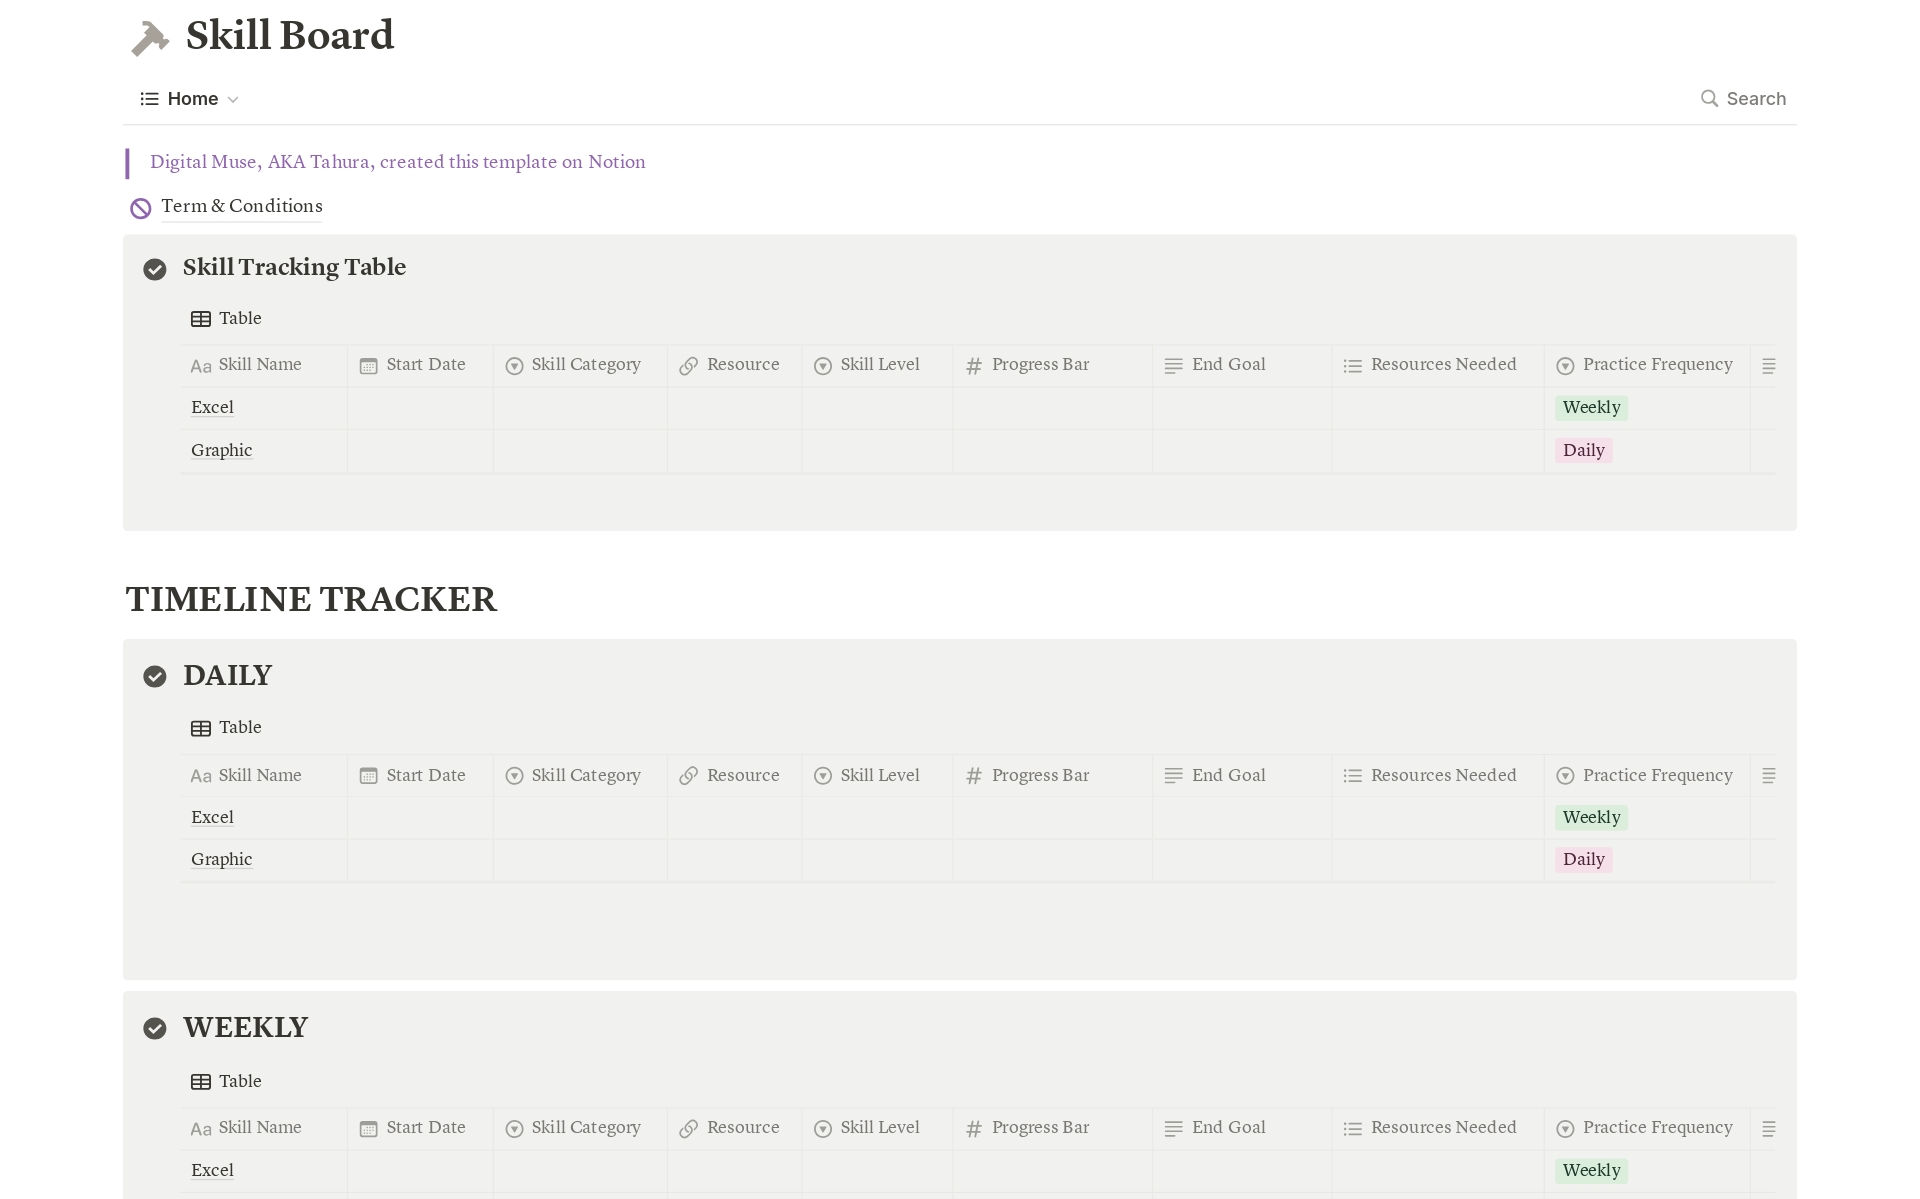Click the Aa icon on Skill Name column
The image size is (1920, 1199).
coord(200,365)
